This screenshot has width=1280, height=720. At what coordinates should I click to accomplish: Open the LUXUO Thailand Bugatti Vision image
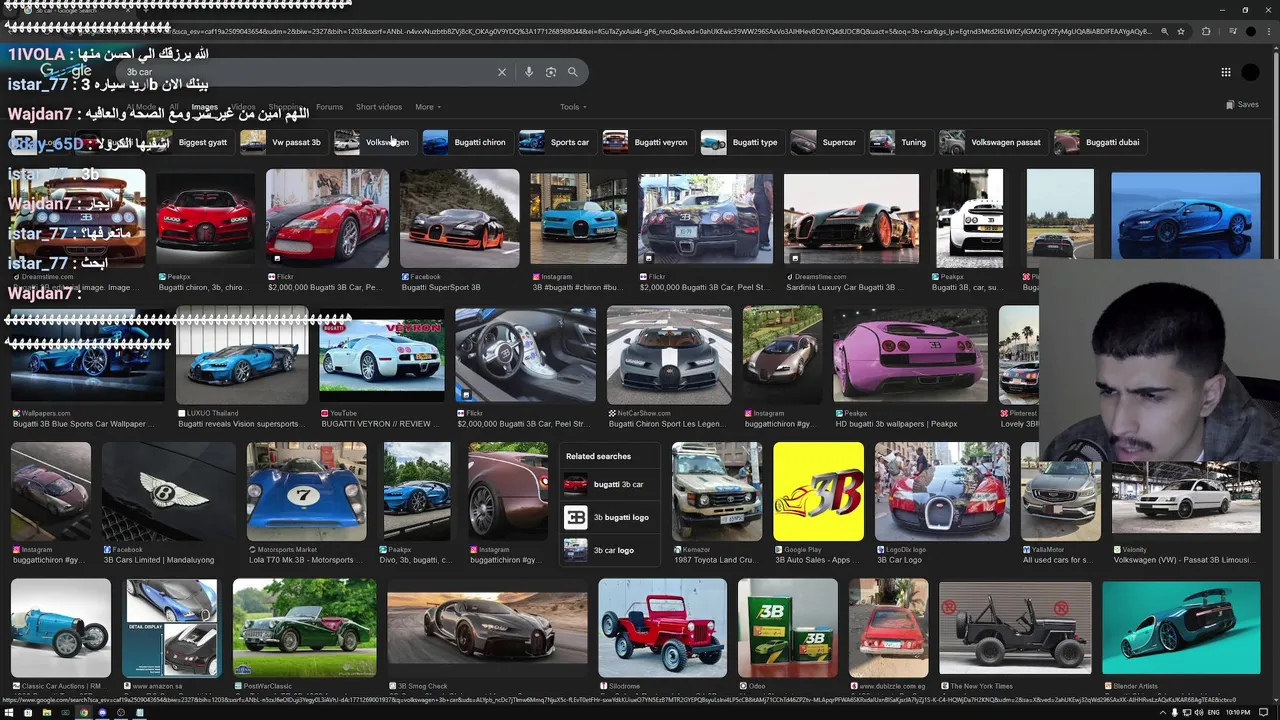pyautogui.click(x=242, y=355)
